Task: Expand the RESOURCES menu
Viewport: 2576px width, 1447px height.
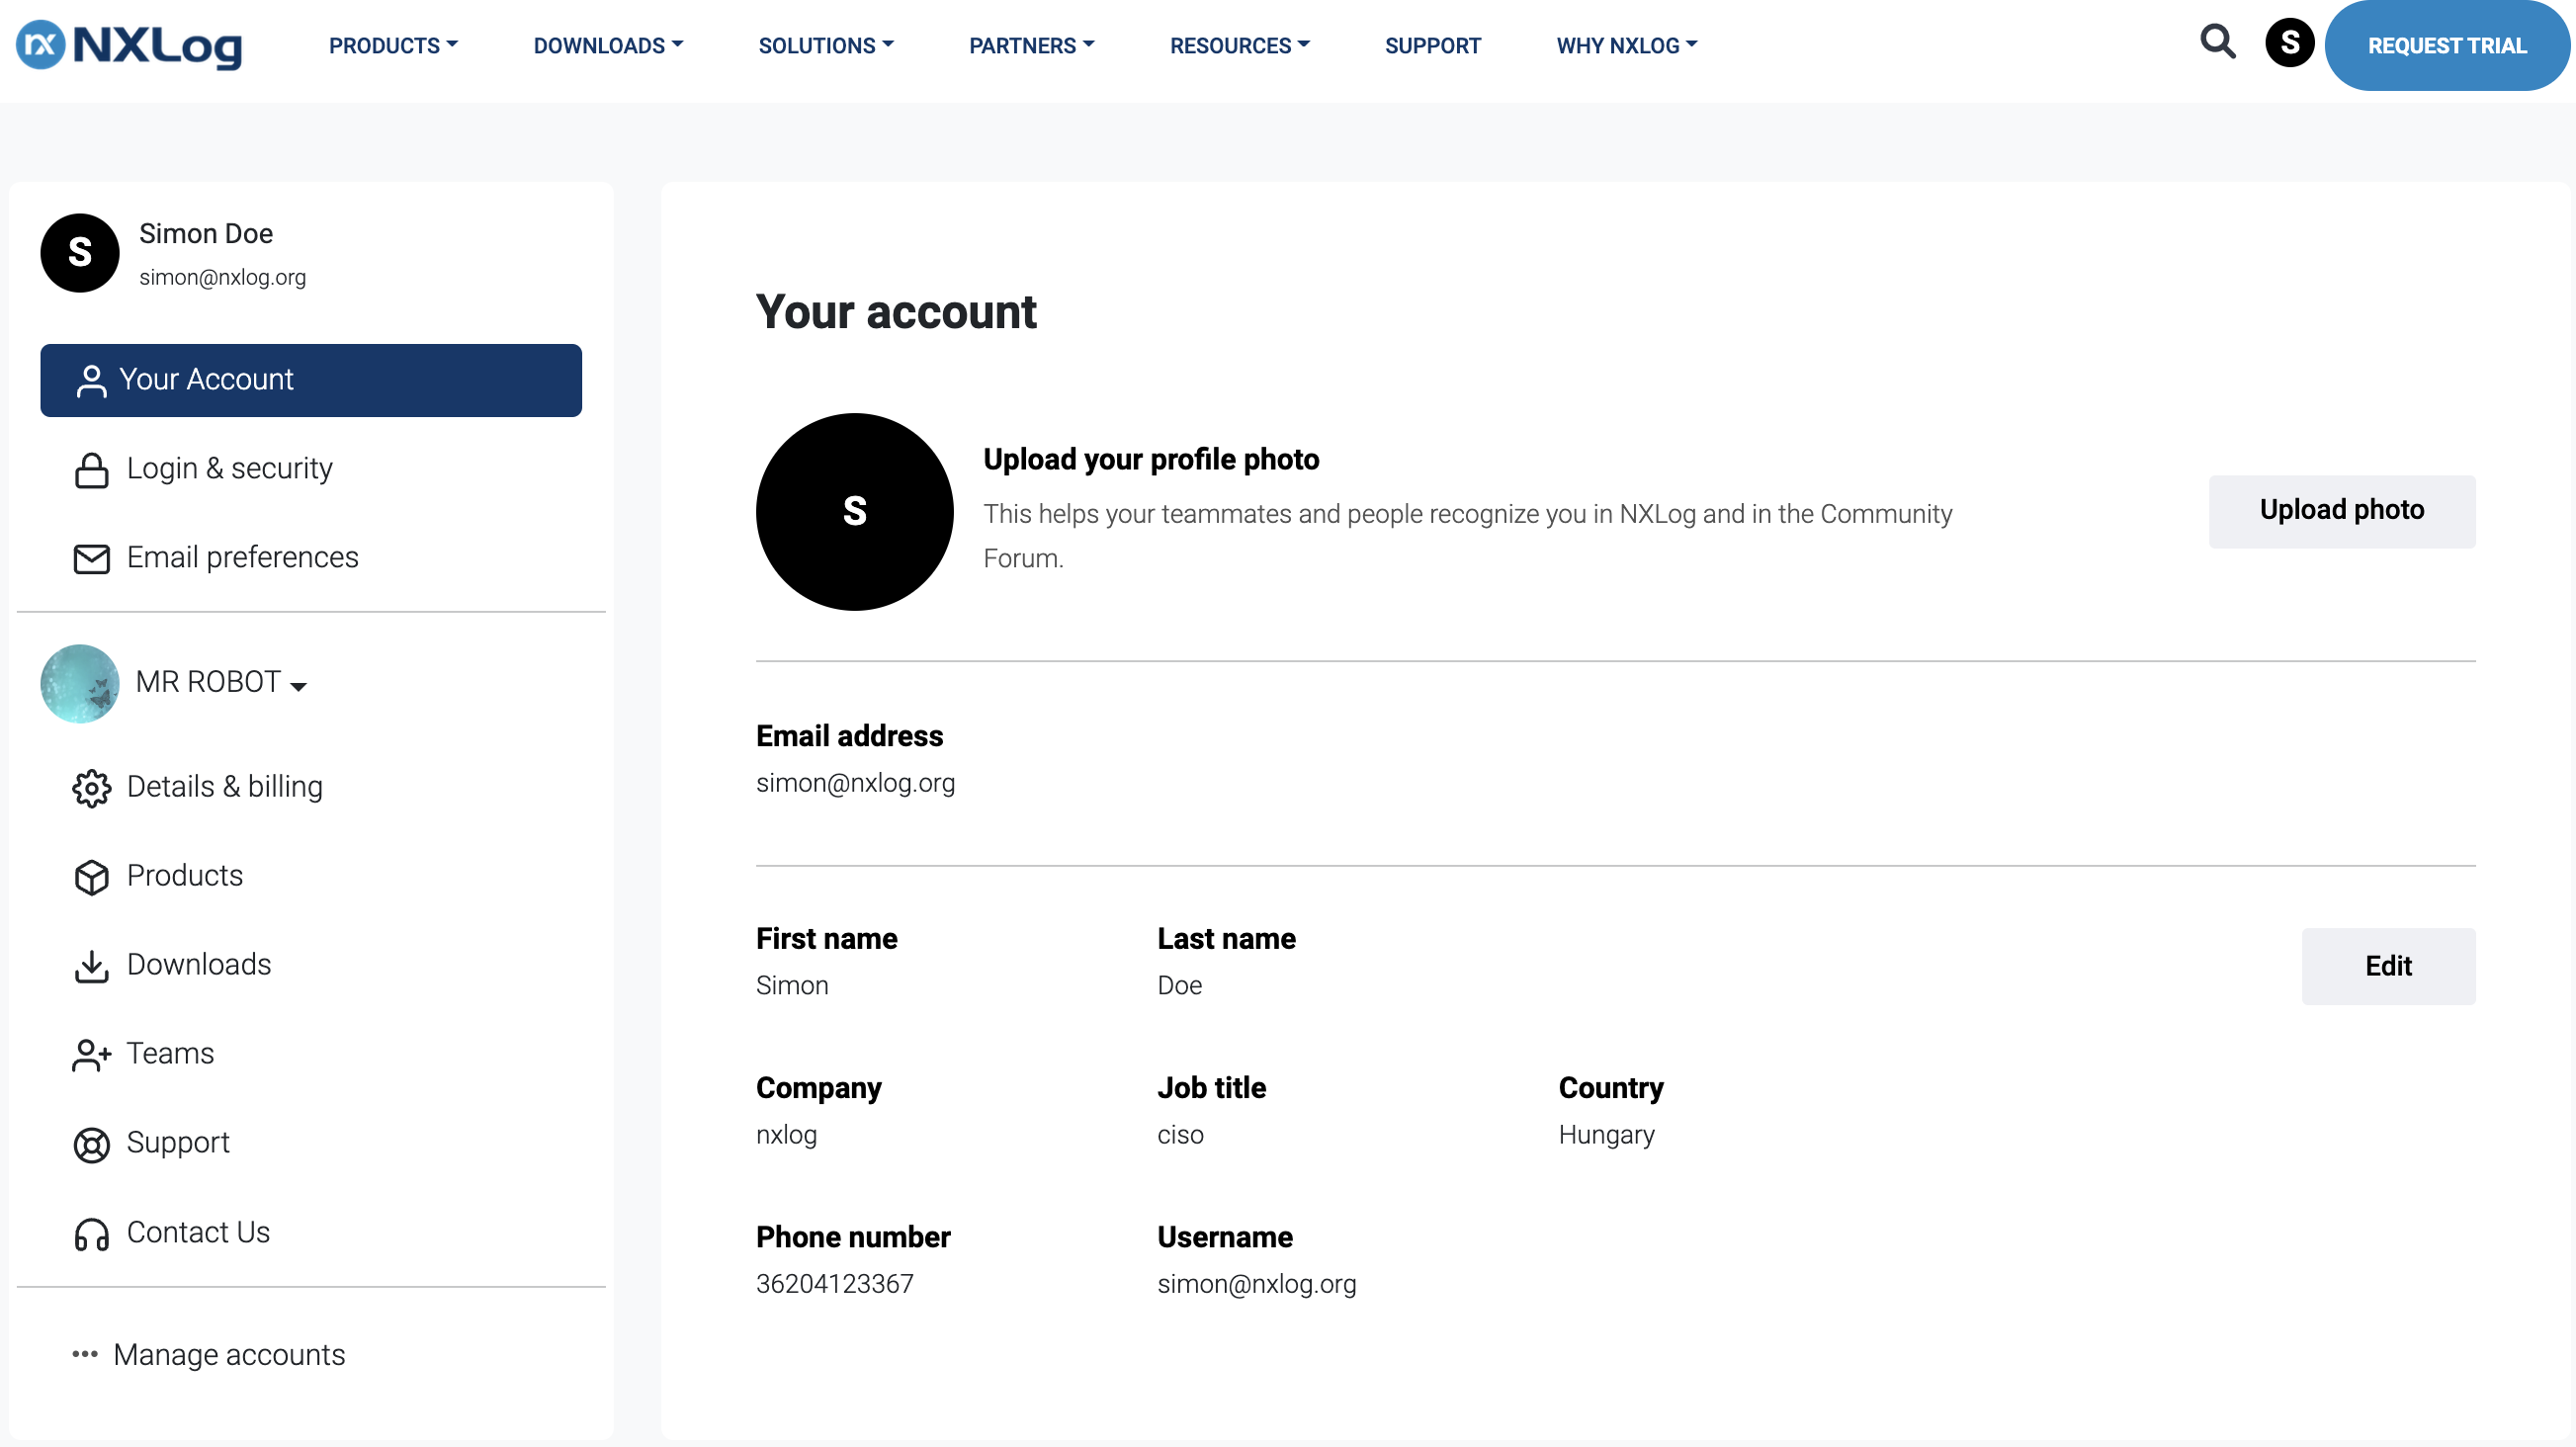Action: [x=1240, y=46]
